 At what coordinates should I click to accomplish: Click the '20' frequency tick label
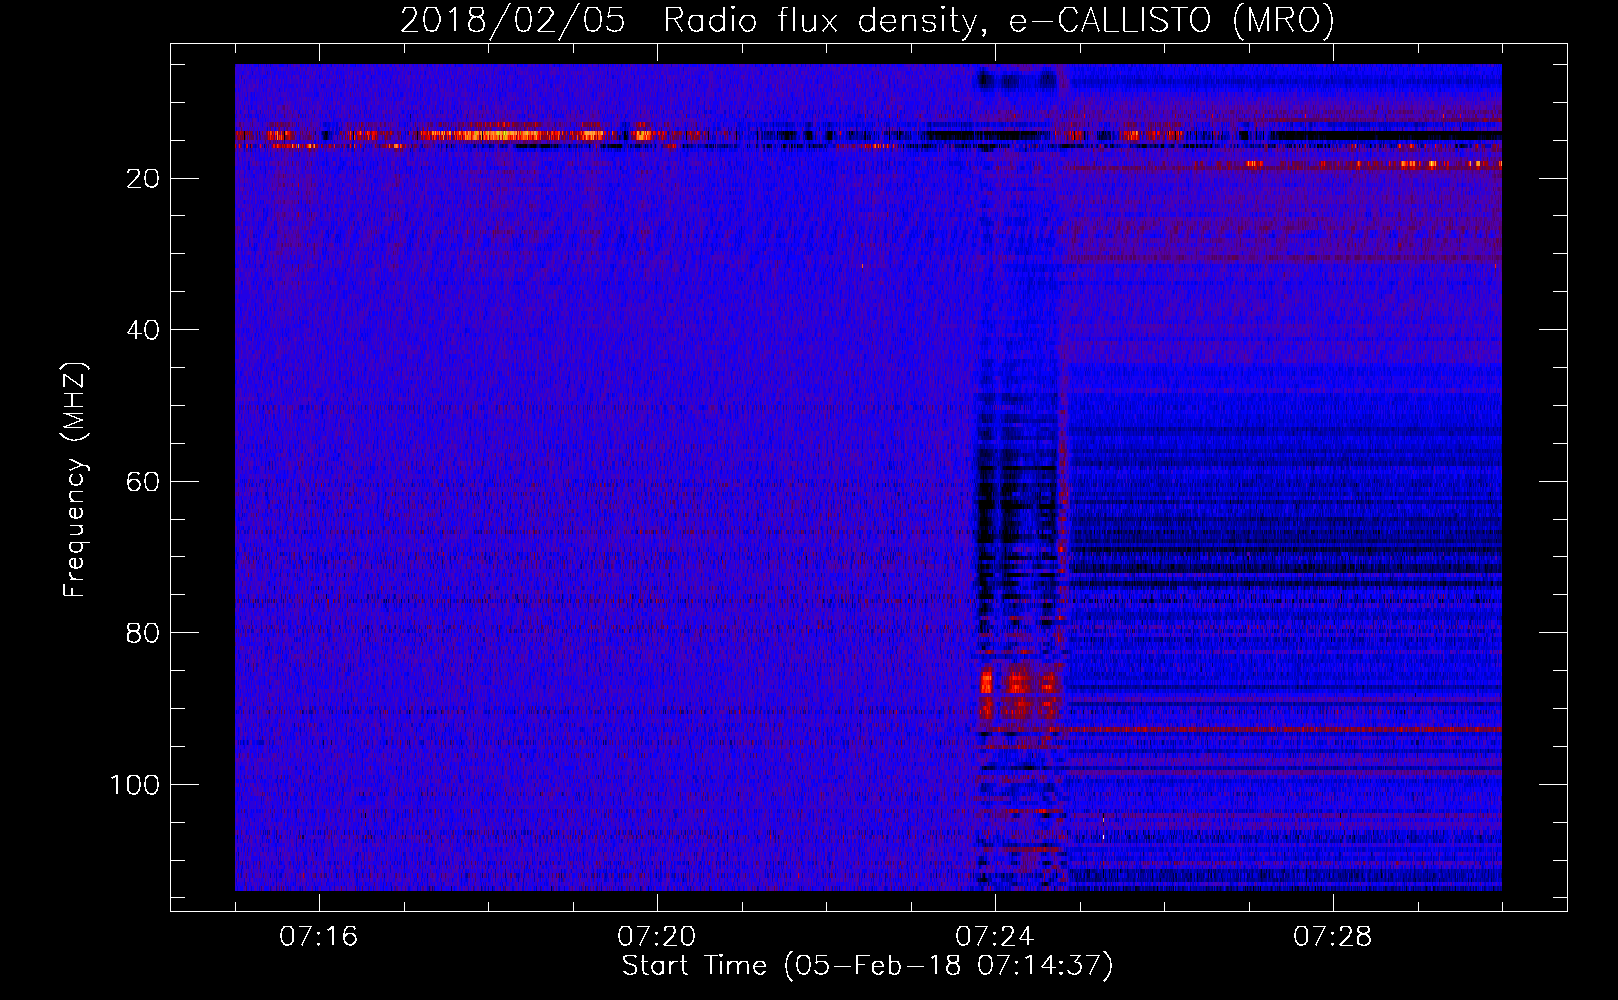pos(144,179)
